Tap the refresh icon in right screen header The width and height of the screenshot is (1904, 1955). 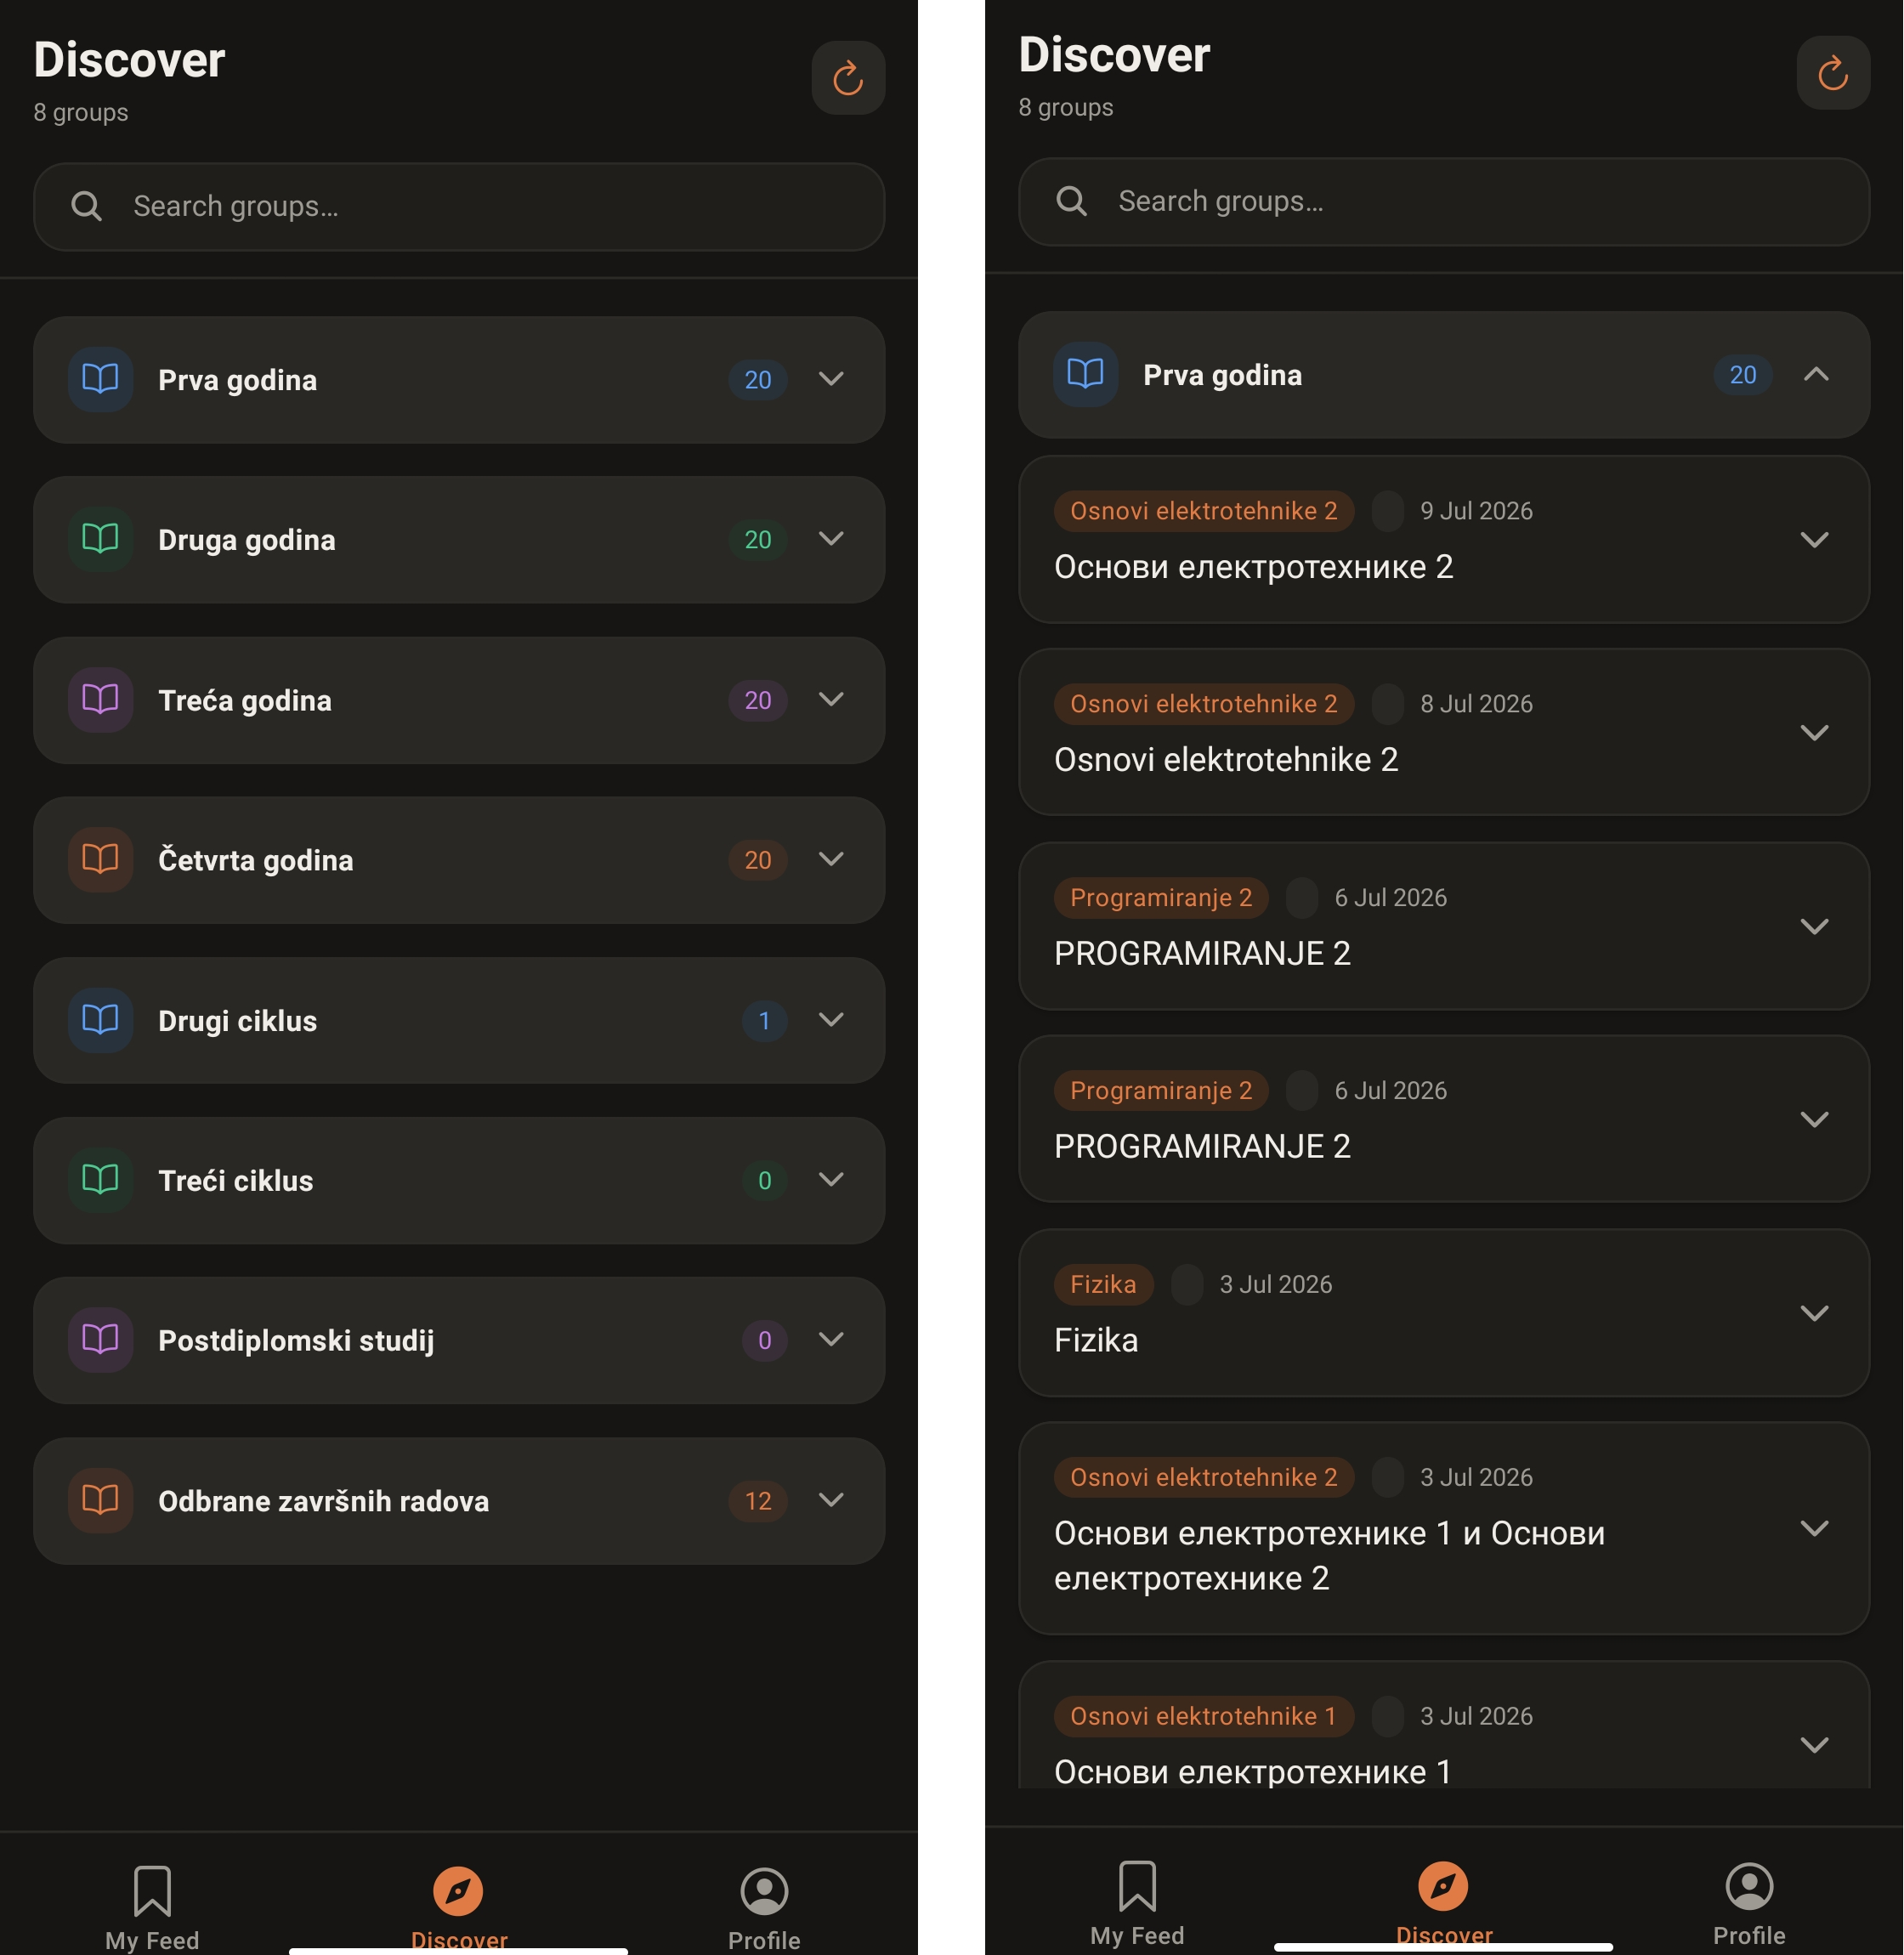[x=1833, y=73]
